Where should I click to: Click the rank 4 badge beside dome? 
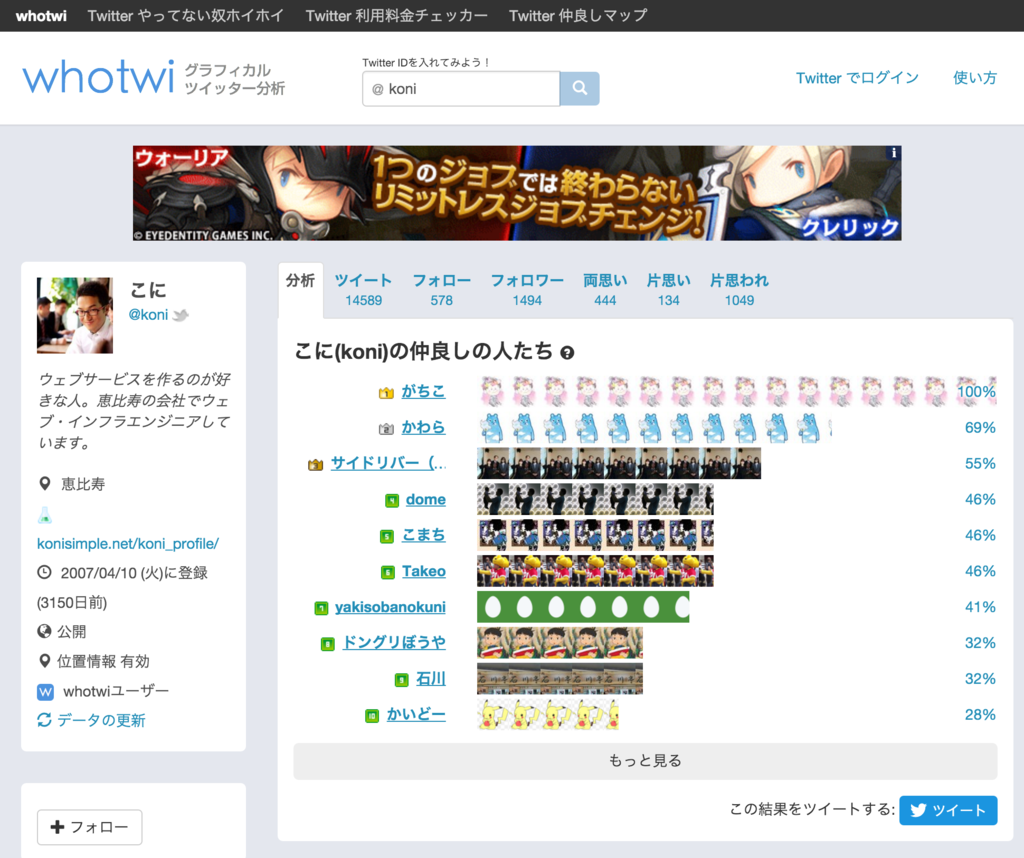pyautogui.click(x=392, y=501)
